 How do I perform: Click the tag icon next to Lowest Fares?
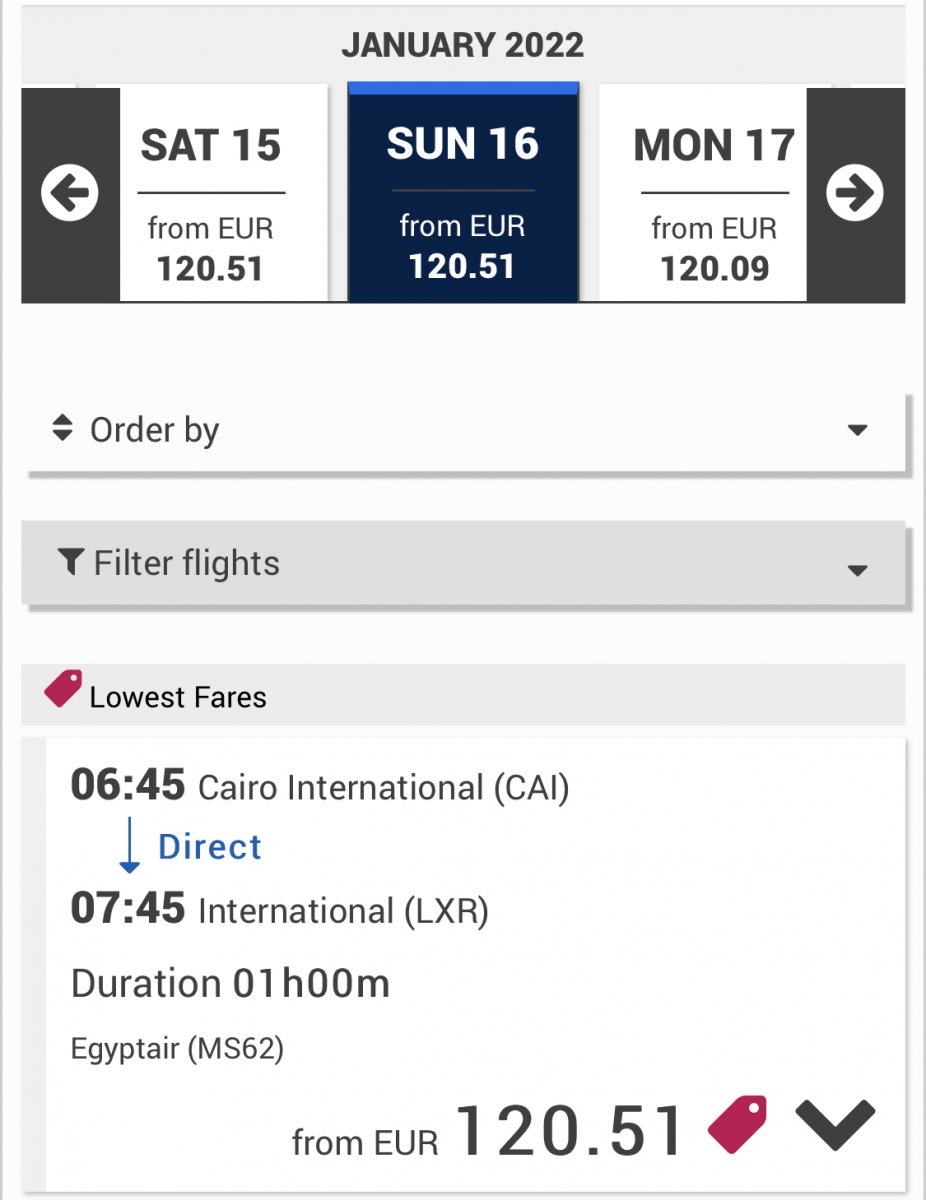pyautogui.click(x=63, y=689)
